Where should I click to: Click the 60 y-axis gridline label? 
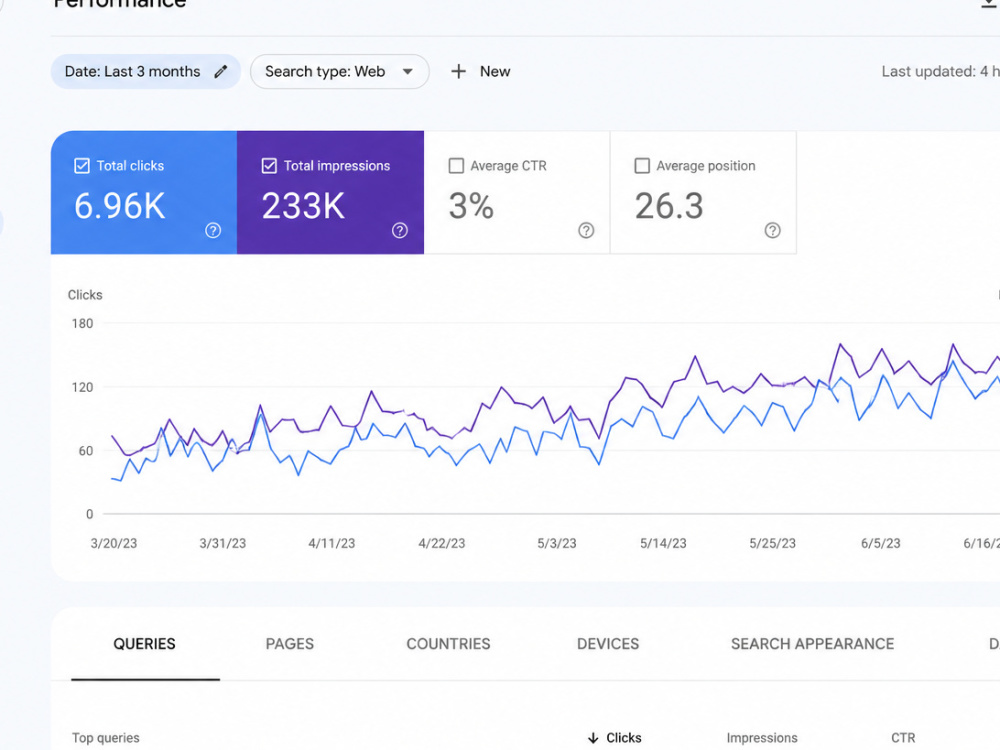tap(86, 451)
